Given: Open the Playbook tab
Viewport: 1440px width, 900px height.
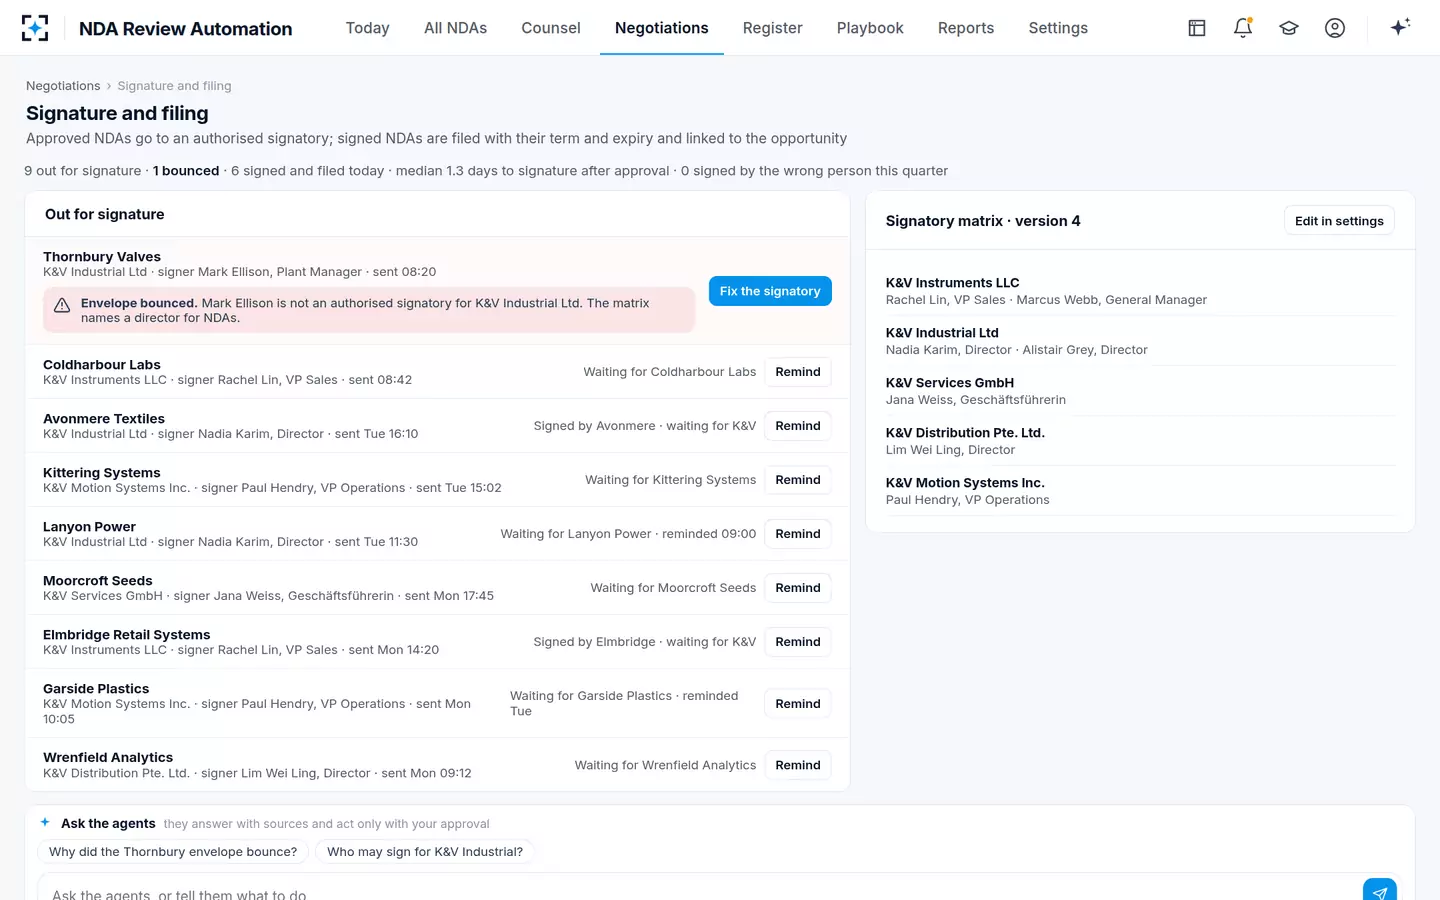Looking at the screenshot, I should pyautogui.click(x=870, y=28).
